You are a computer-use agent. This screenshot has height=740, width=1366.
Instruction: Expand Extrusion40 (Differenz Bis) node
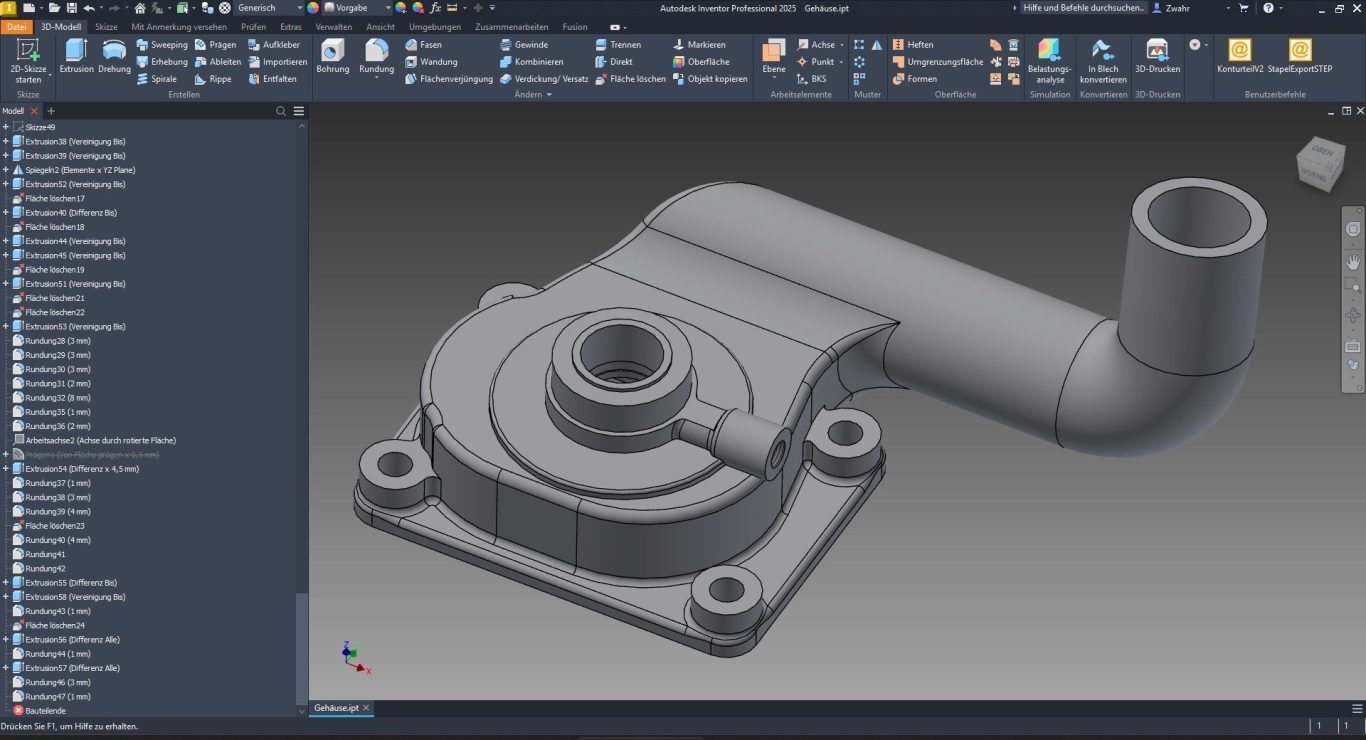6,213
